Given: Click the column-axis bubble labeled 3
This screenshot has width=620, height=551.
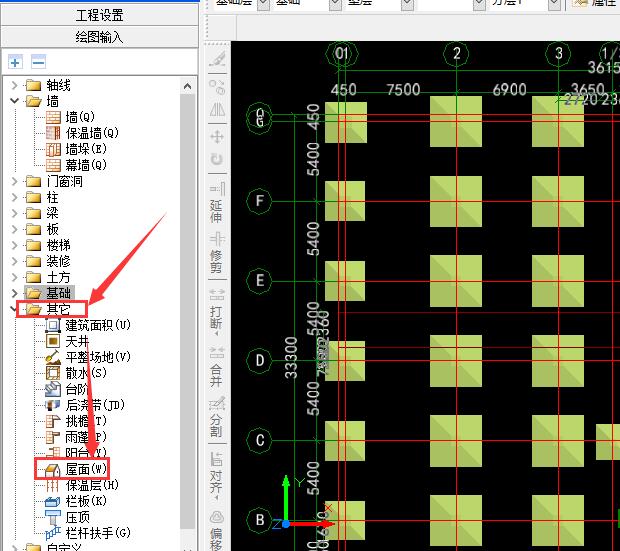Looking at the screenshot, I should click(558, 53).
